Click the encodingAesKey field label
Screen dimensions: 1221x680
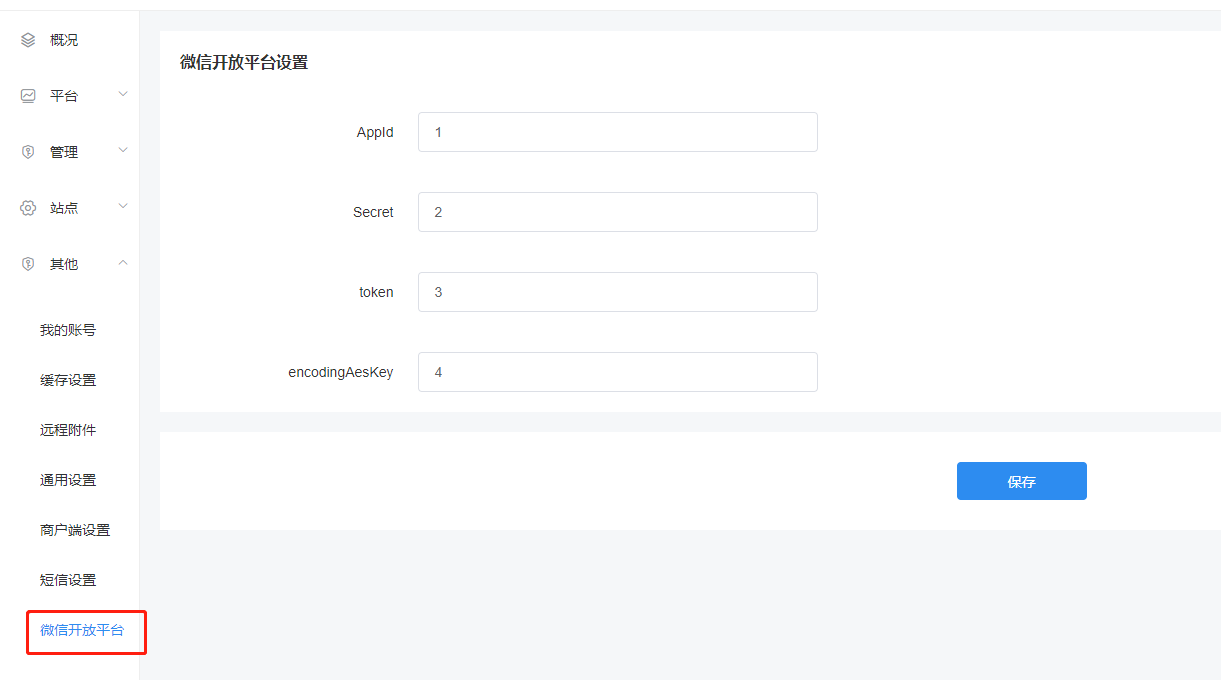click(341, 372)
